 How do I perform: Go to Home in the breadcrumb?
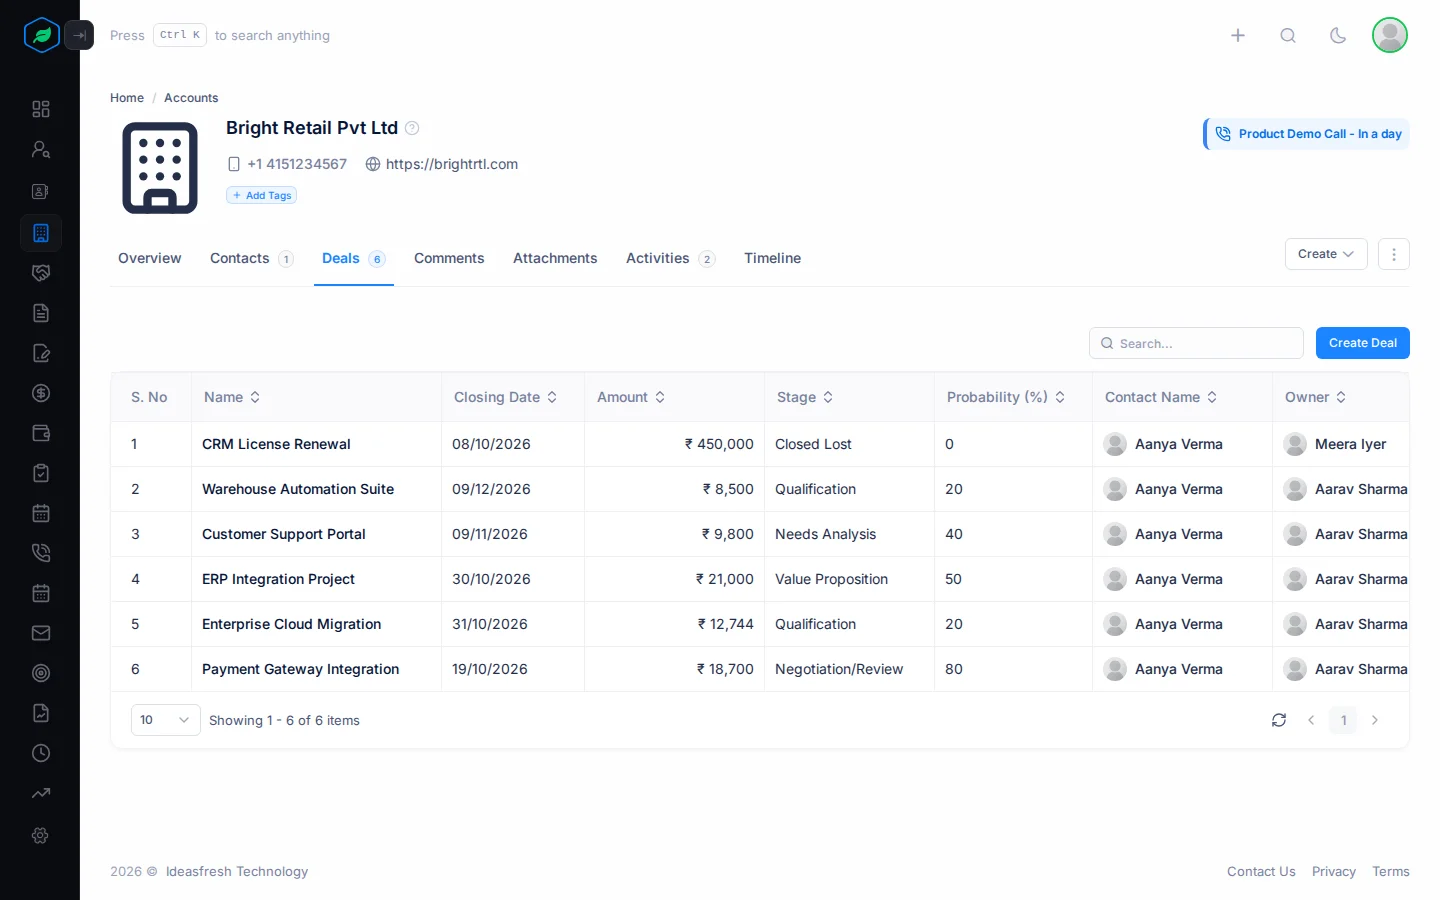[x=127, y=98]
